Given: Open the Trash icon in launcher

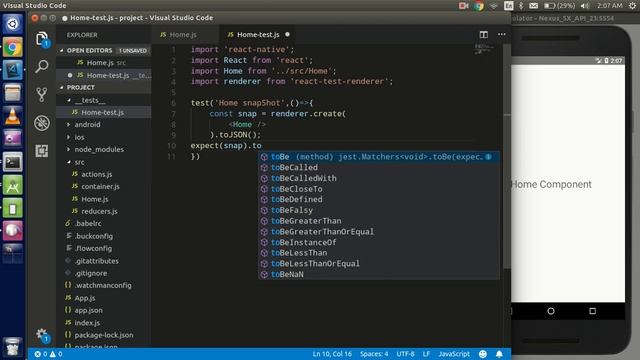Looking at the screenshot, I should pyautogui.click(x=13, y=347).
